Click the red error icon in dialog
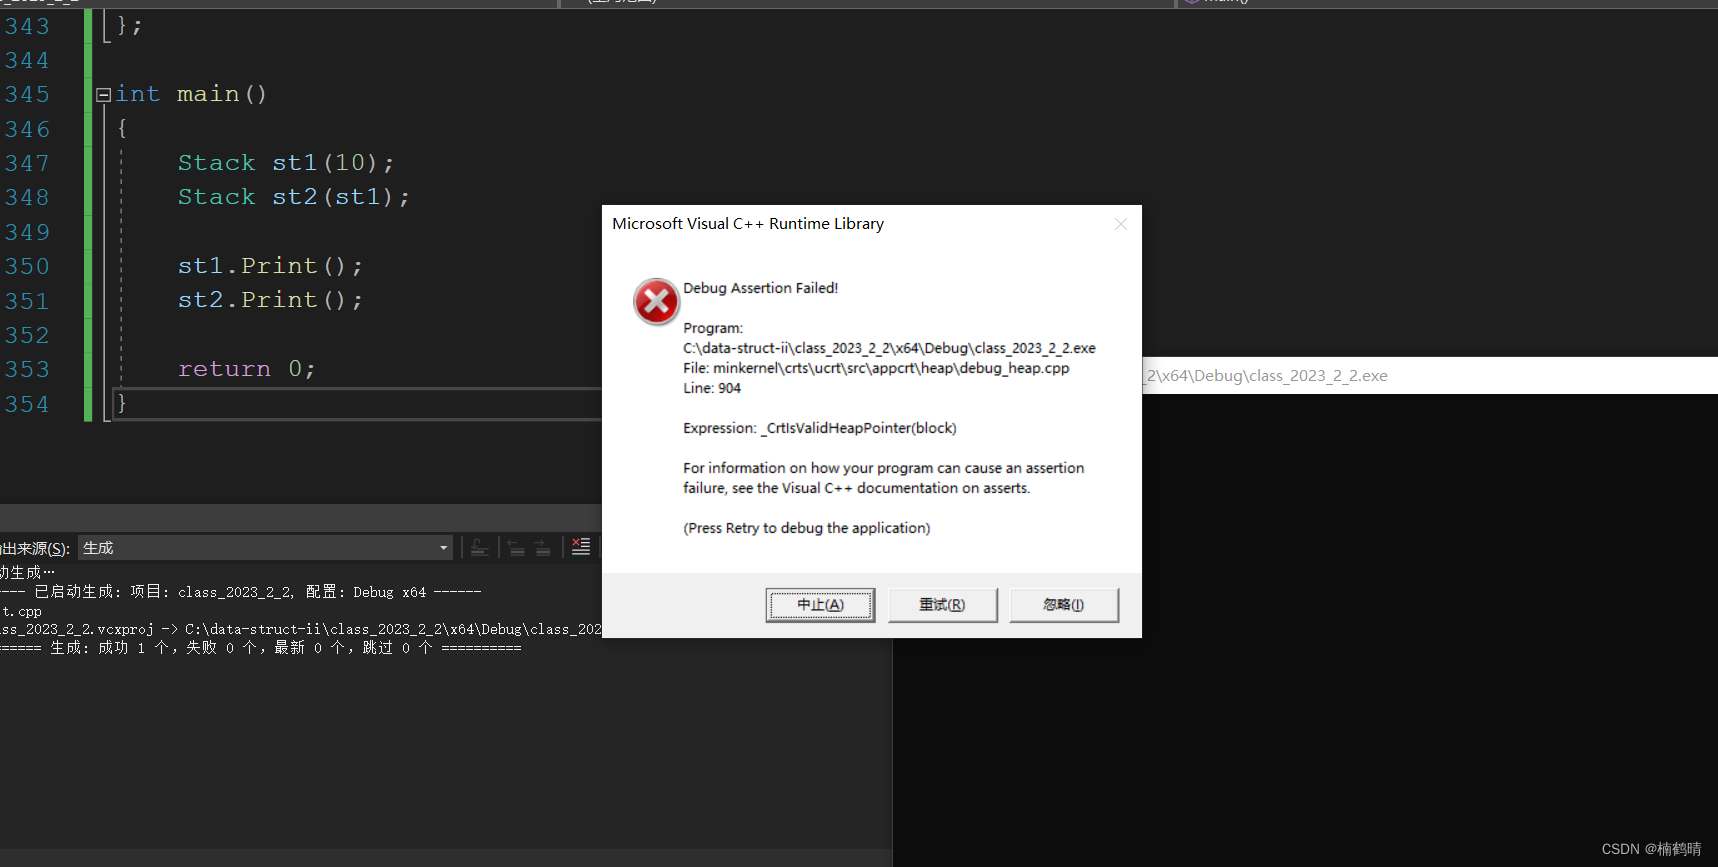 coord(656,302)
